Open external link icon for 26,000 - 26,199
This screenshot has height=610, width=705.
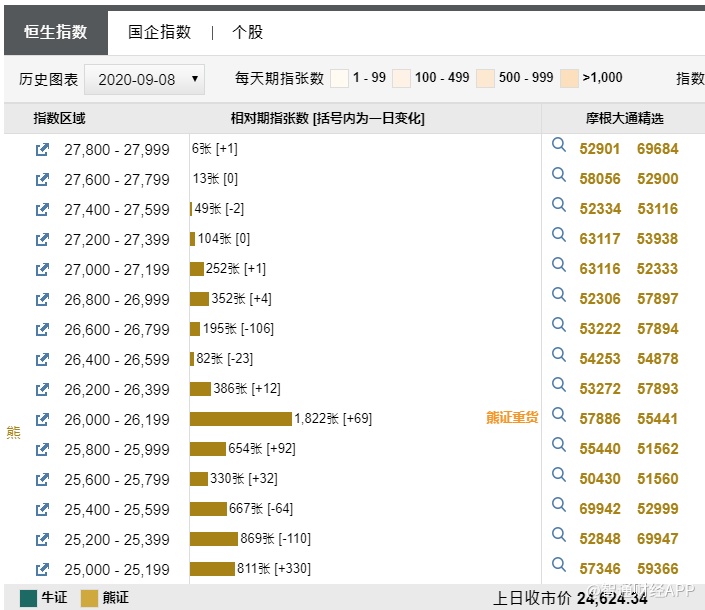(x=42, y=420)
